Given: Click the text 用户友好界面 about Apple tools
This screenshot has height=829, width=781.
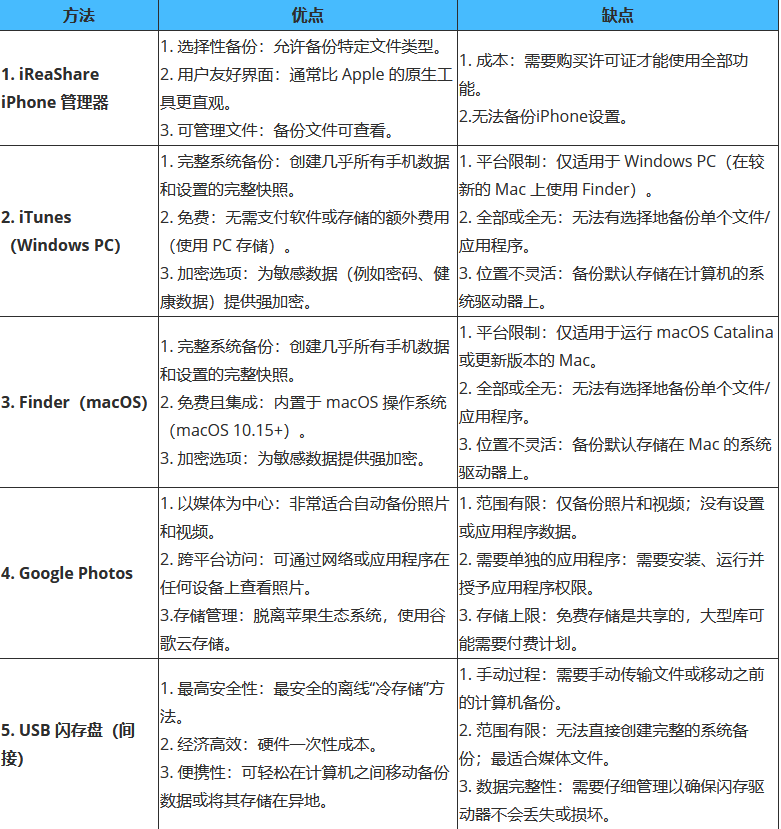Looking at the screenshot, I should coord(306,88).
